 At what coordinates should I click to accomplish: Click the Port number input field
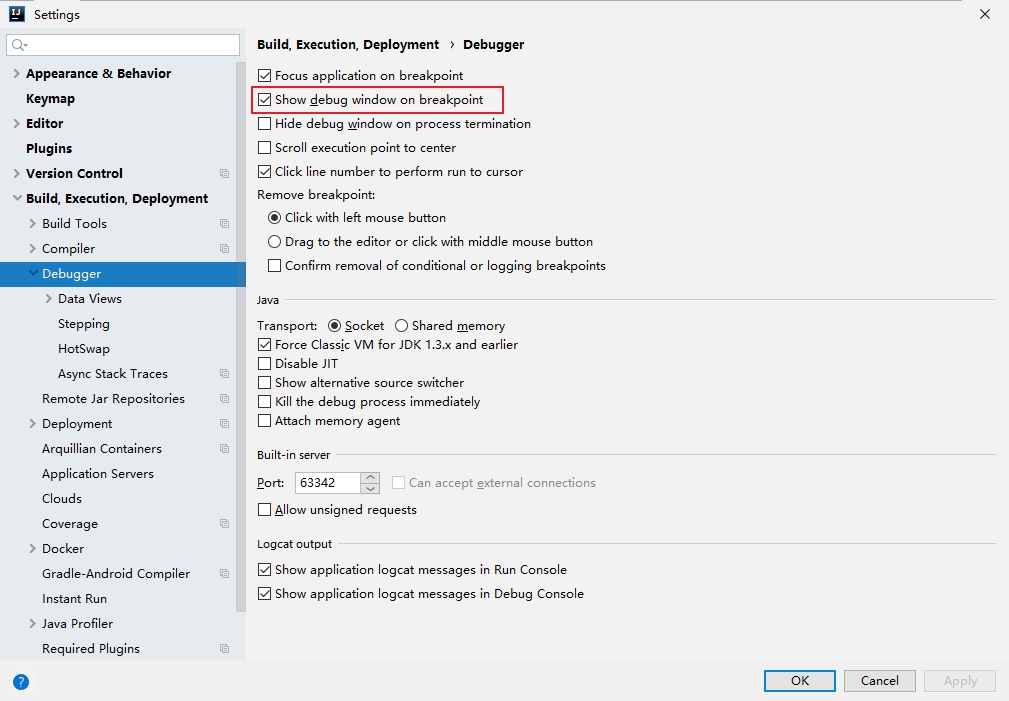pos(329,483)
